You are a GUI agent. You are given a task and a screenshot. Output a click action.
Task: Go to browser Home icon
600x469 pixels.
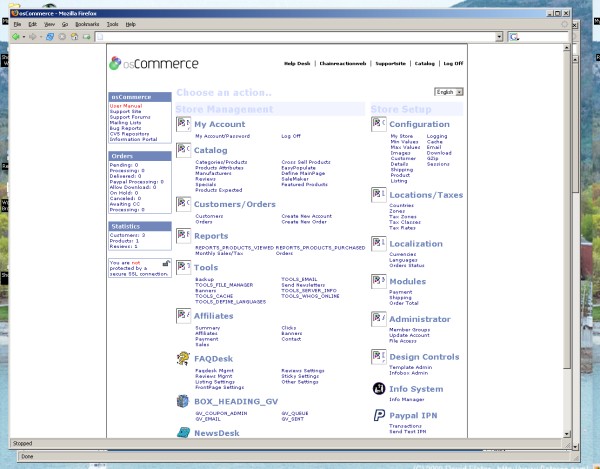point(75,37)
